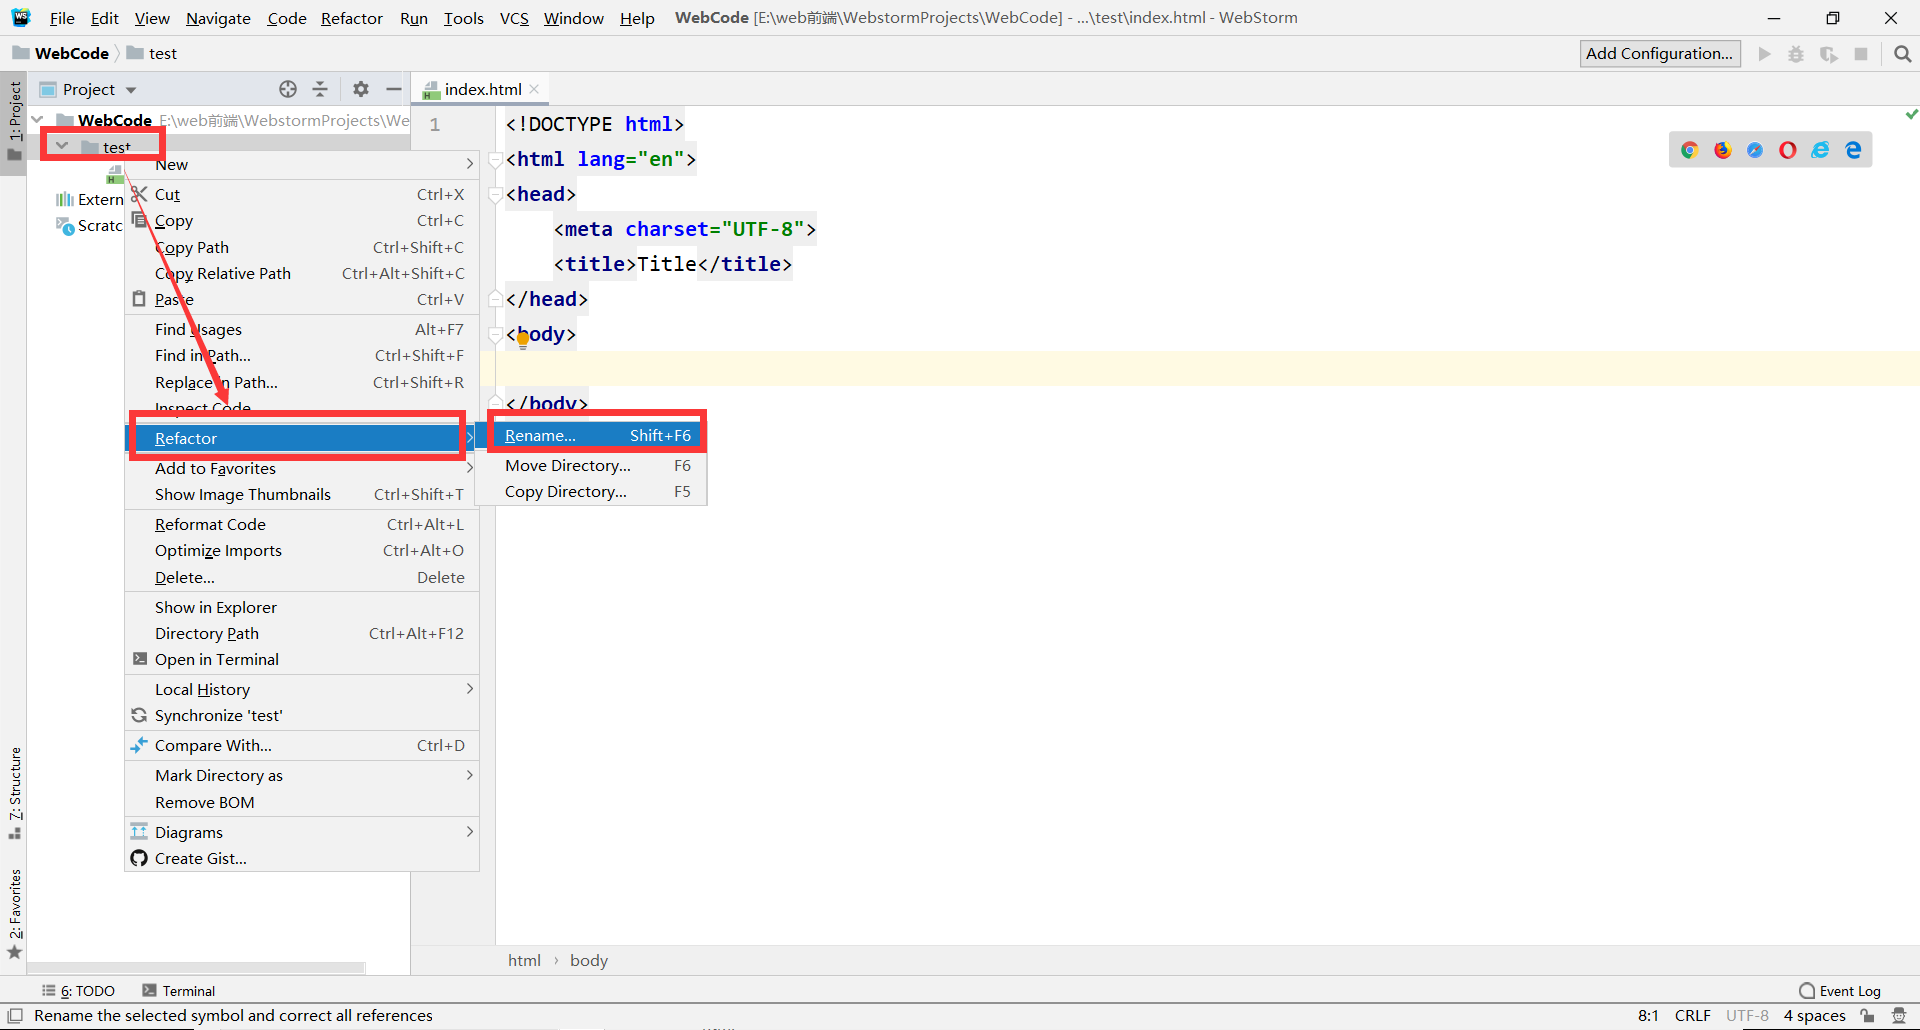
Task: Toggle the 2: Favorites tool window
Action: 14,913
